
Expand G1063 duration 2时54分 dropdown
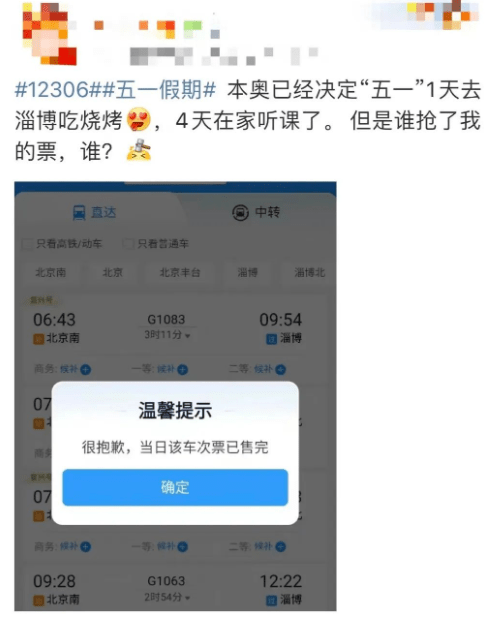coord(167,597)
